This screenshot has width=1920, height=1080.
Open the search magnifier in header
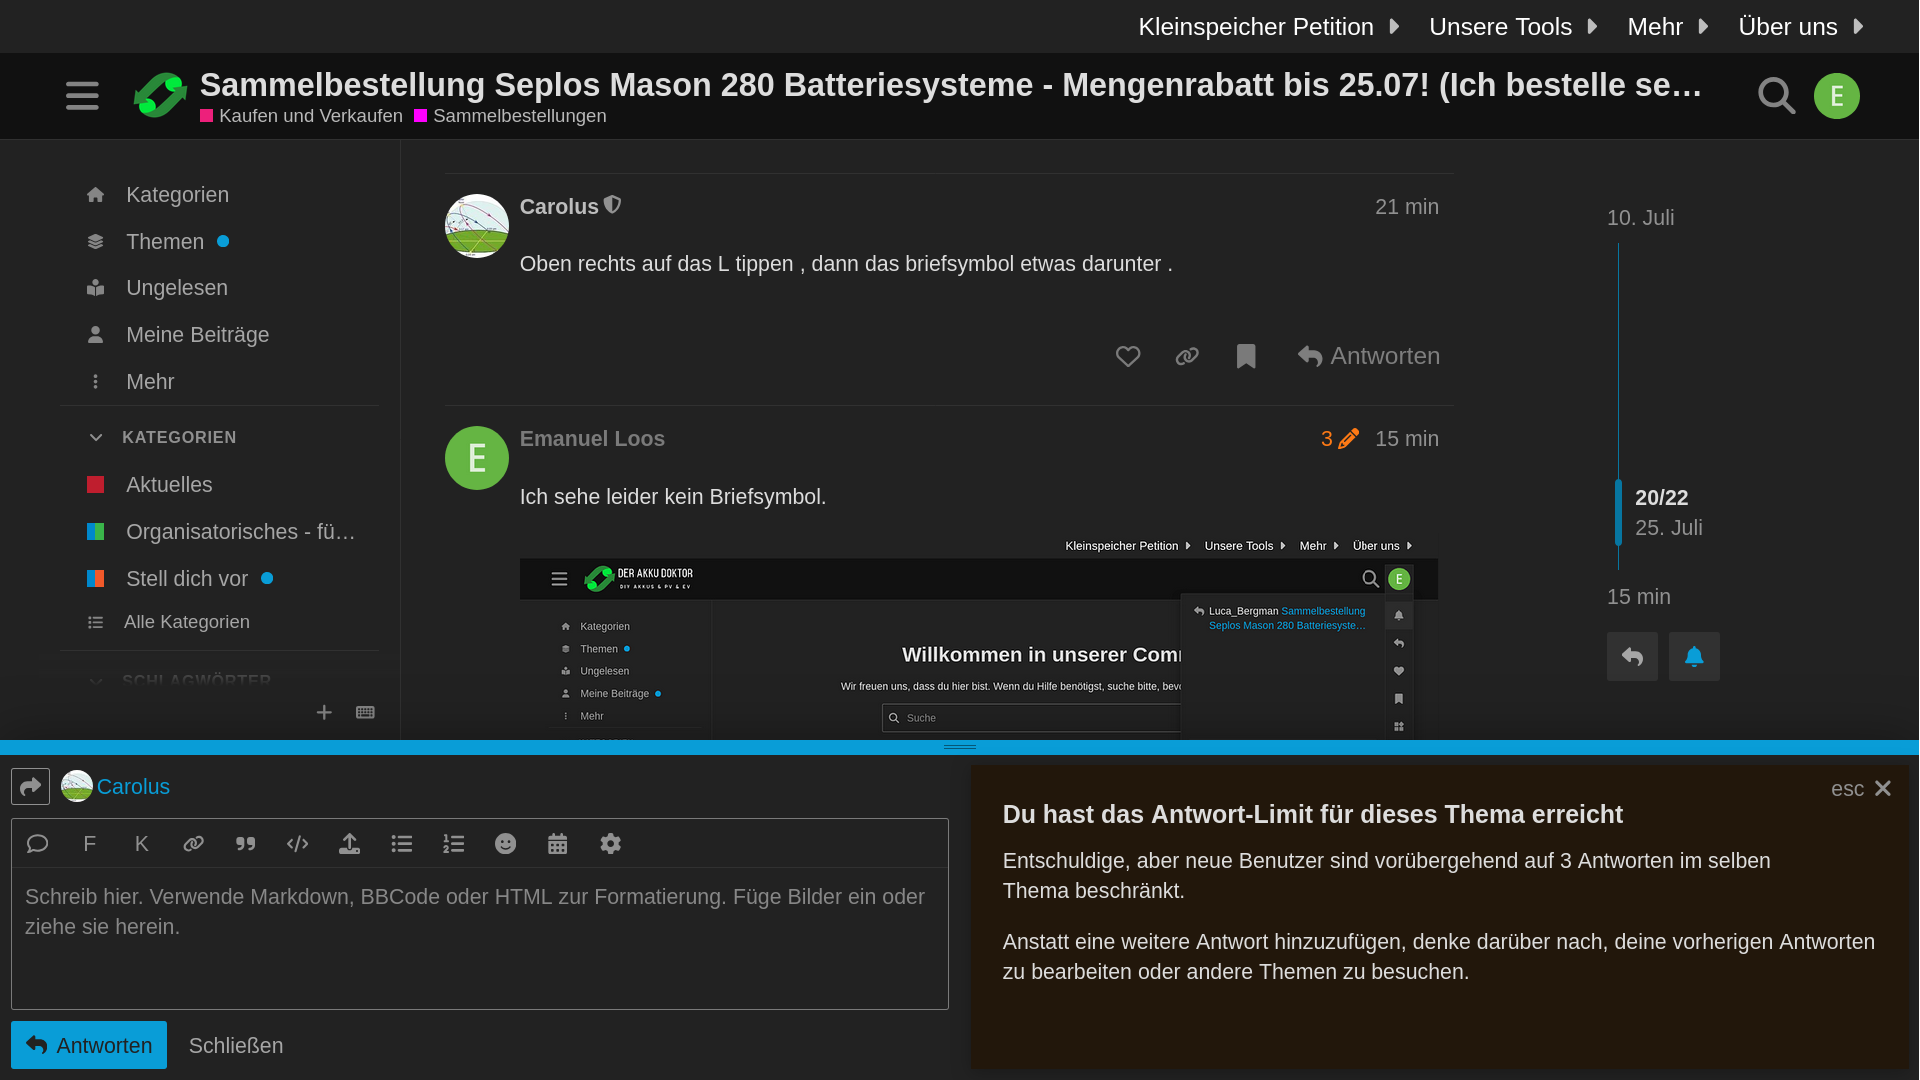1776,96
